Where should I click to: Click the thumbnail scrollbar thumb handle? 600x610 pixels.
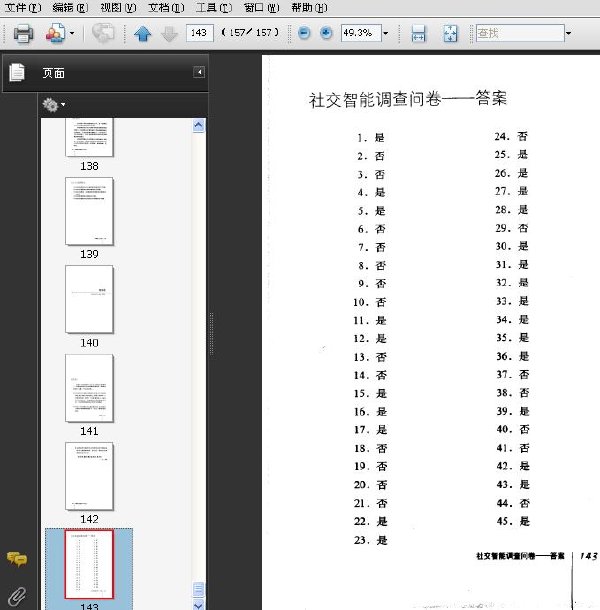[x=198, y=589]
